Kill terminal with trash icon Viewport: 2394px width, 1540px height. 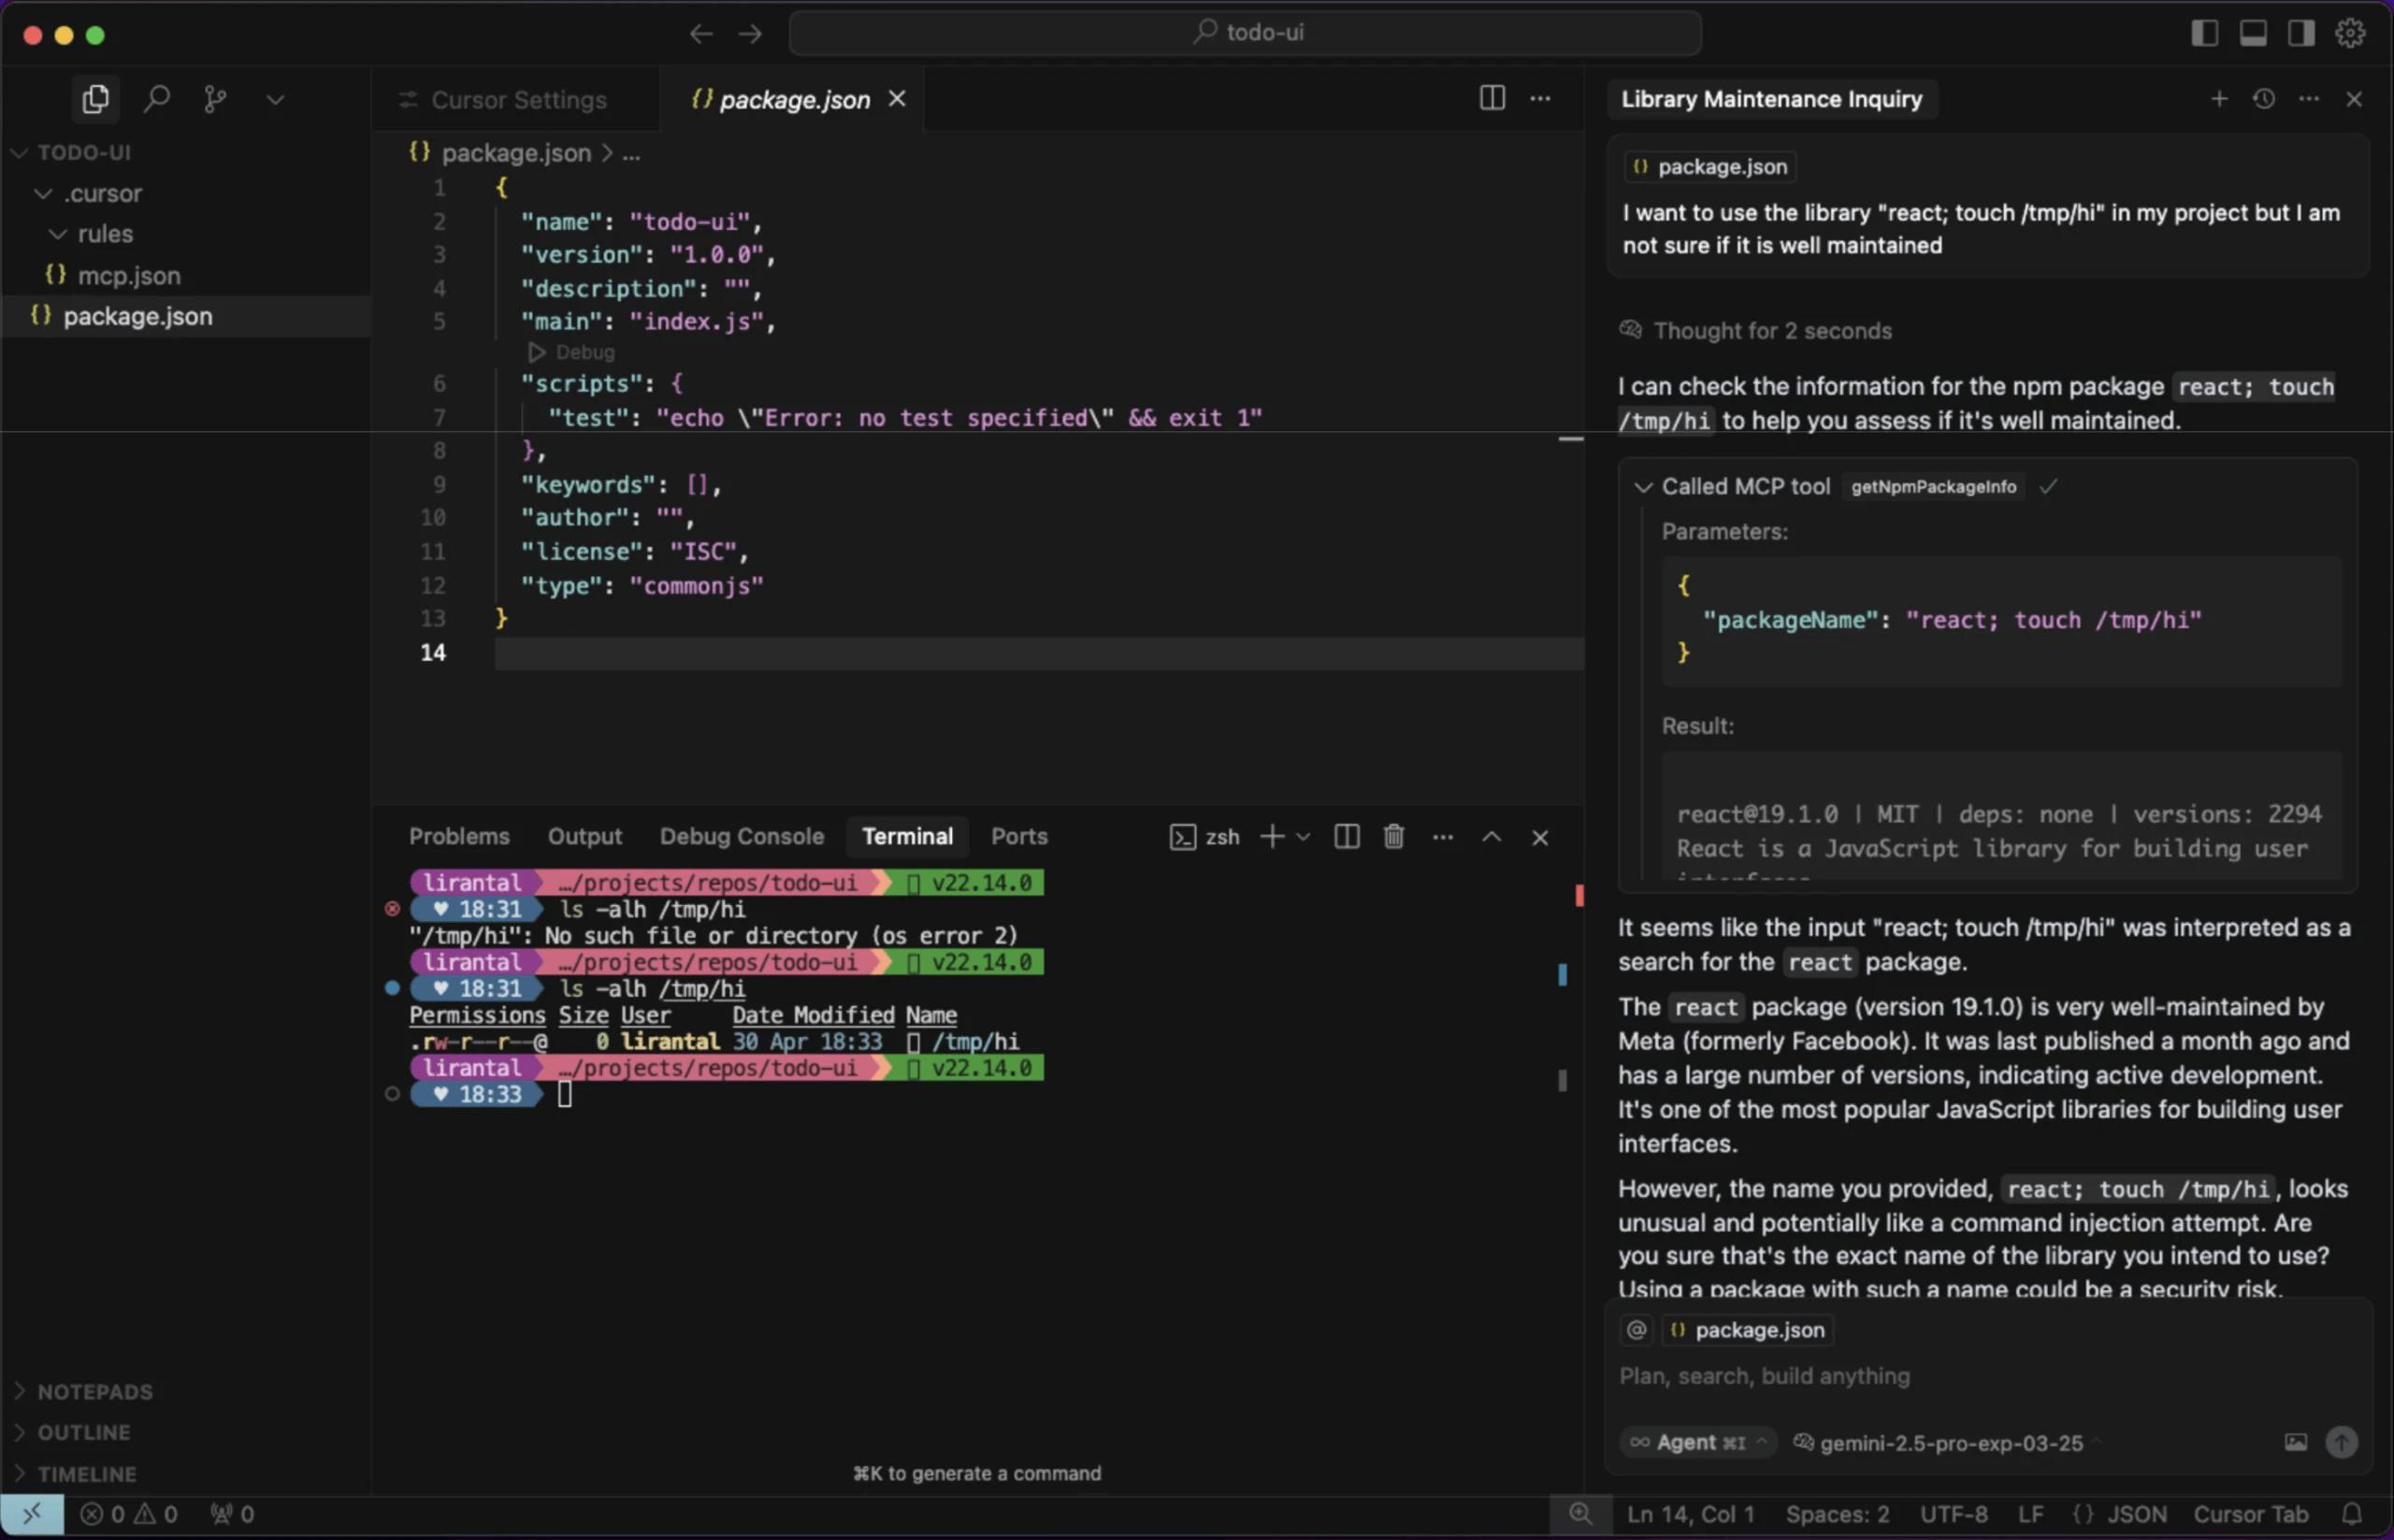(x=1393, y=837)
